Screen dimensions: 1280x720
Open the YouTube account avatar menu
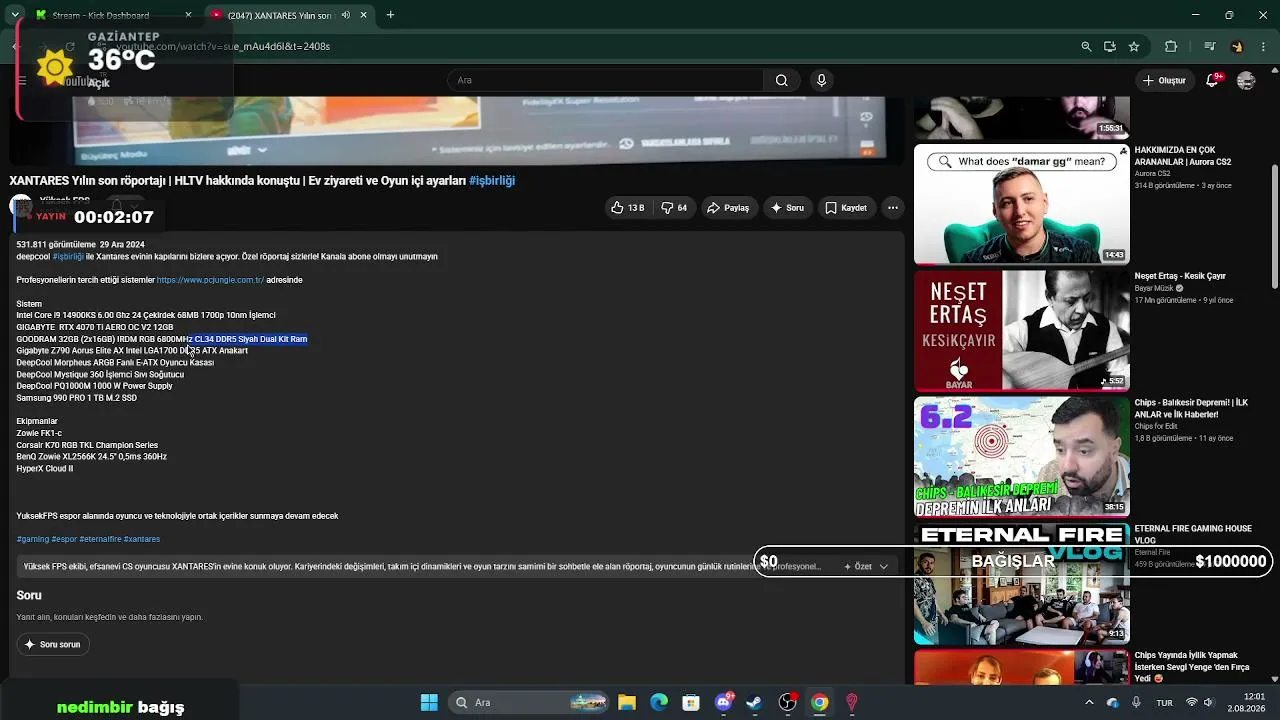1246,80
